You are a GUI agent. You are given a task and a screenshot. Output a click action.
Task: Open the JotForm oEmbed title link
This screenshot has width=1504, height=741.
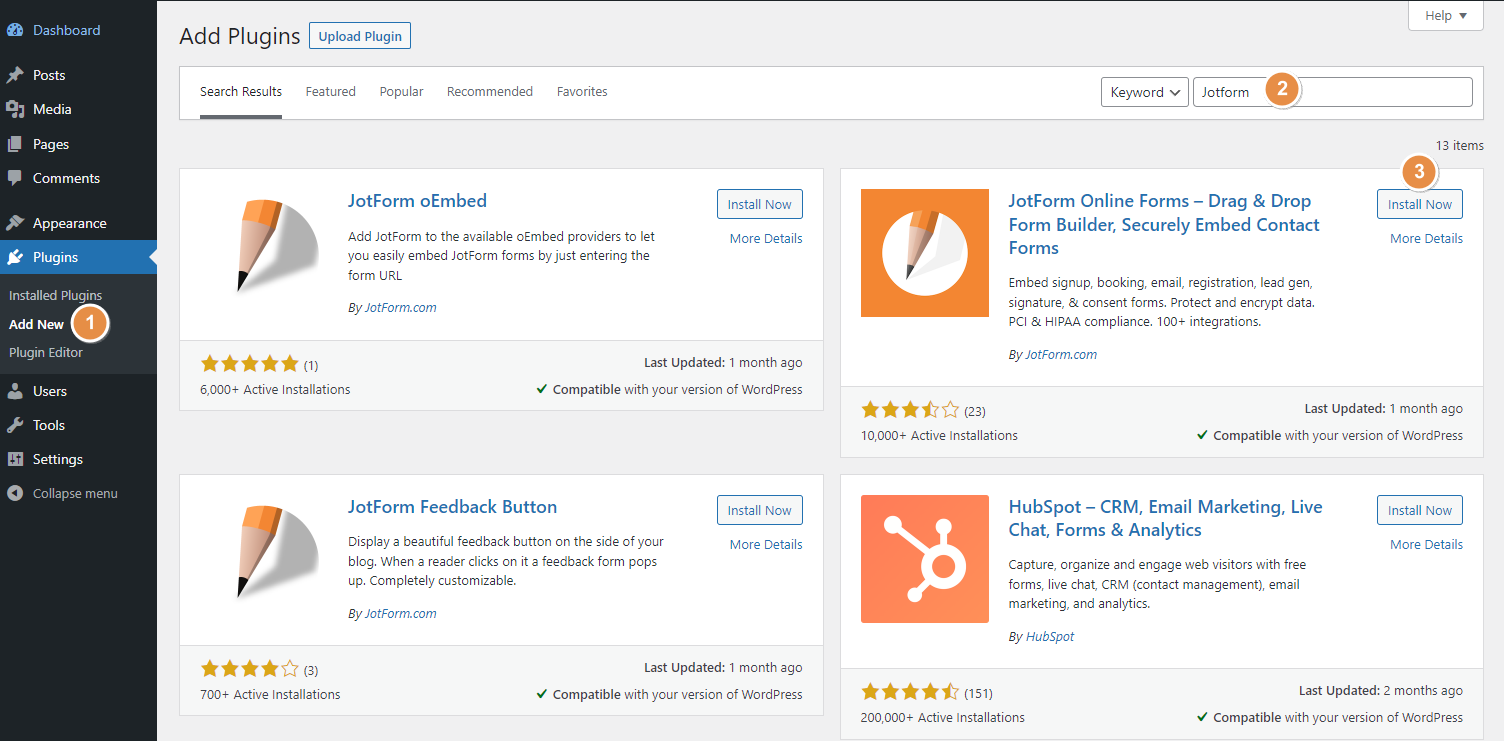(417, 201)
